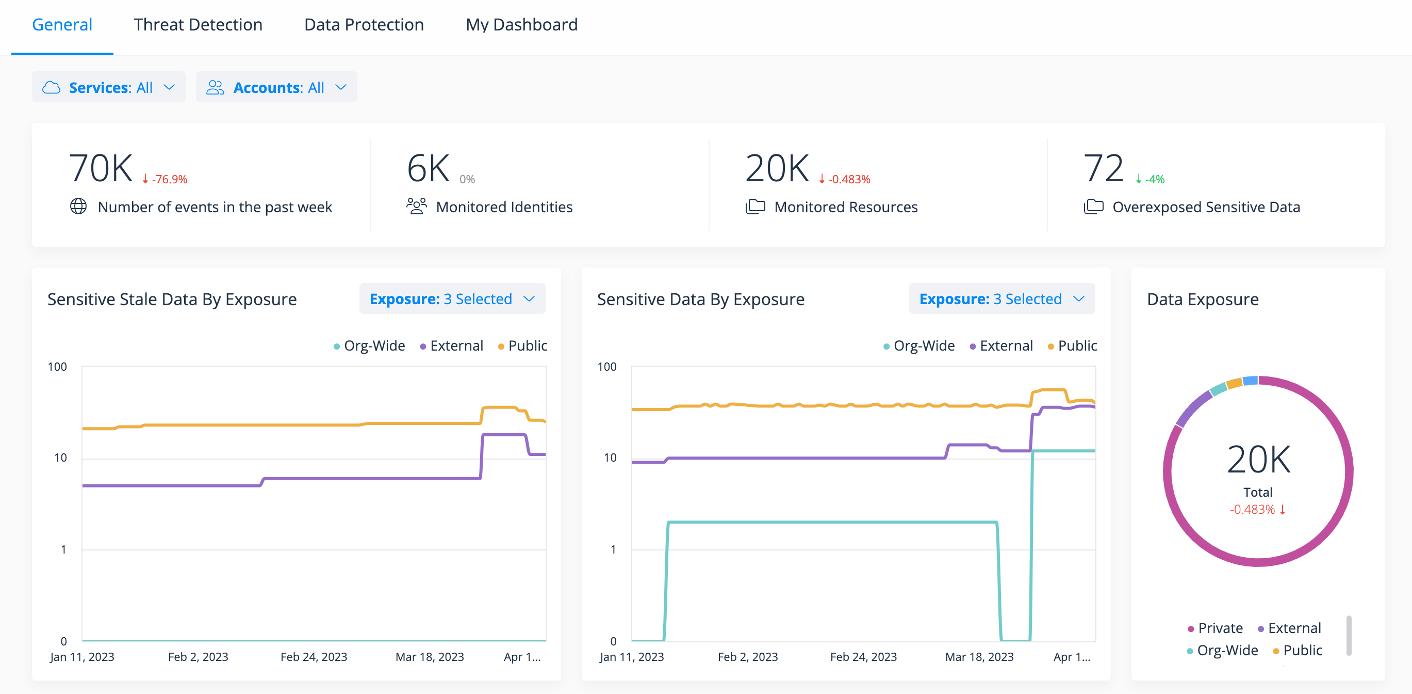Image resolution: width=1412 pixels, height=694 pixels.
Task: Click the cloud icon in Services filter
Action: (x=51, y=88)
